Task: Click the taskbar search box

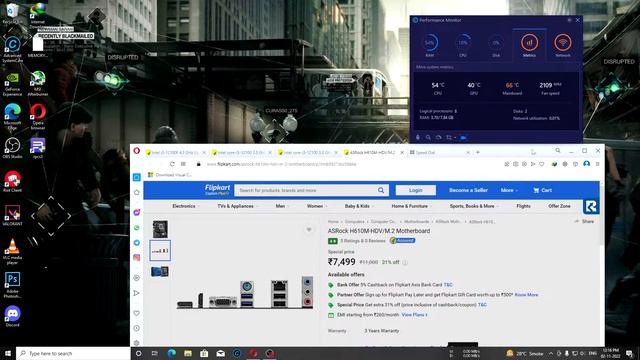Action: click(73, 353)
